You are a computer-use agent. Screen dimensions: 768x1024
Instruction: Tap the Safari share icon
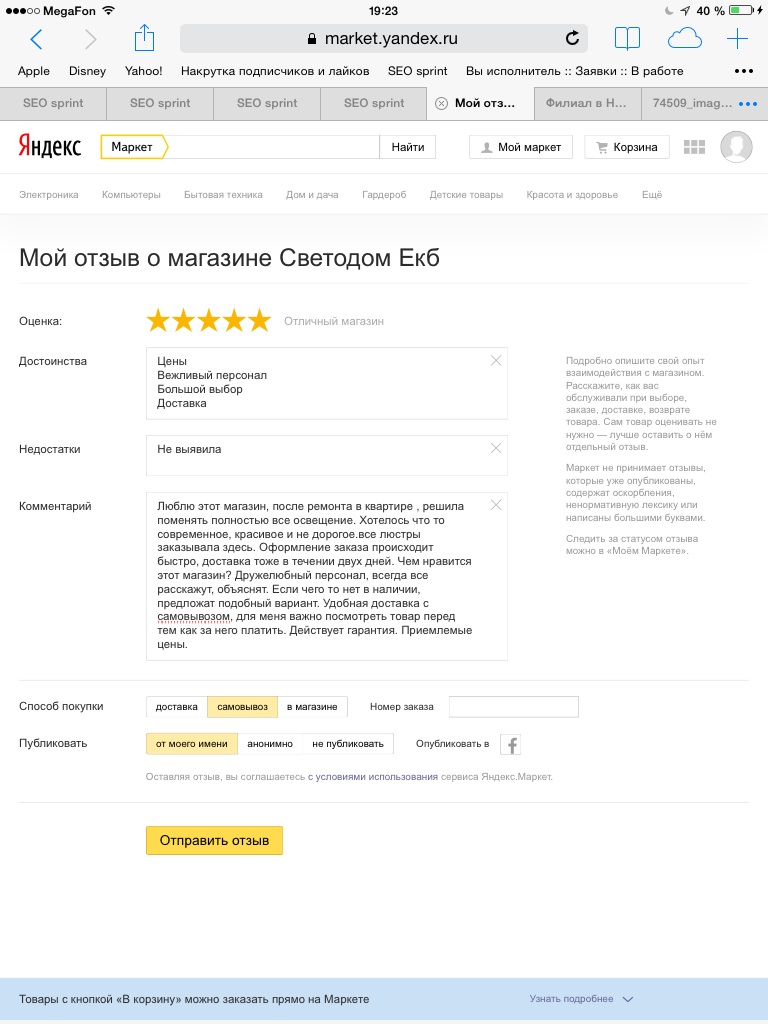coord(144,38)
